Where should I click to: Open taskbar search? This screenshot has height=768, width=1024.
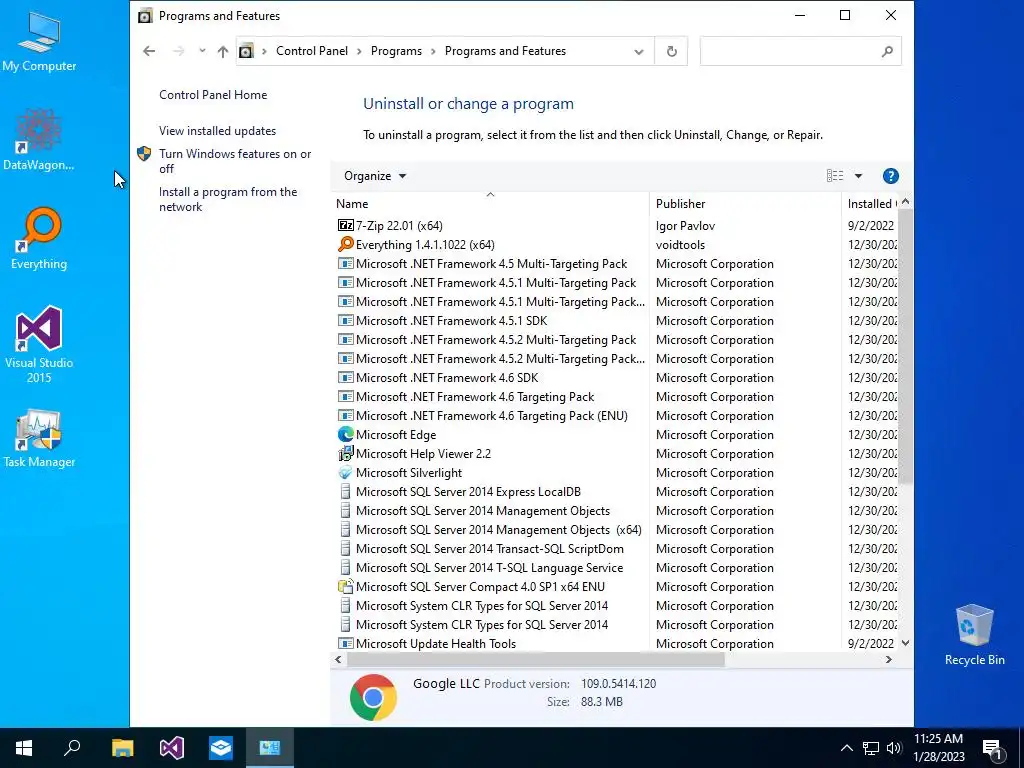click(72, 748)
